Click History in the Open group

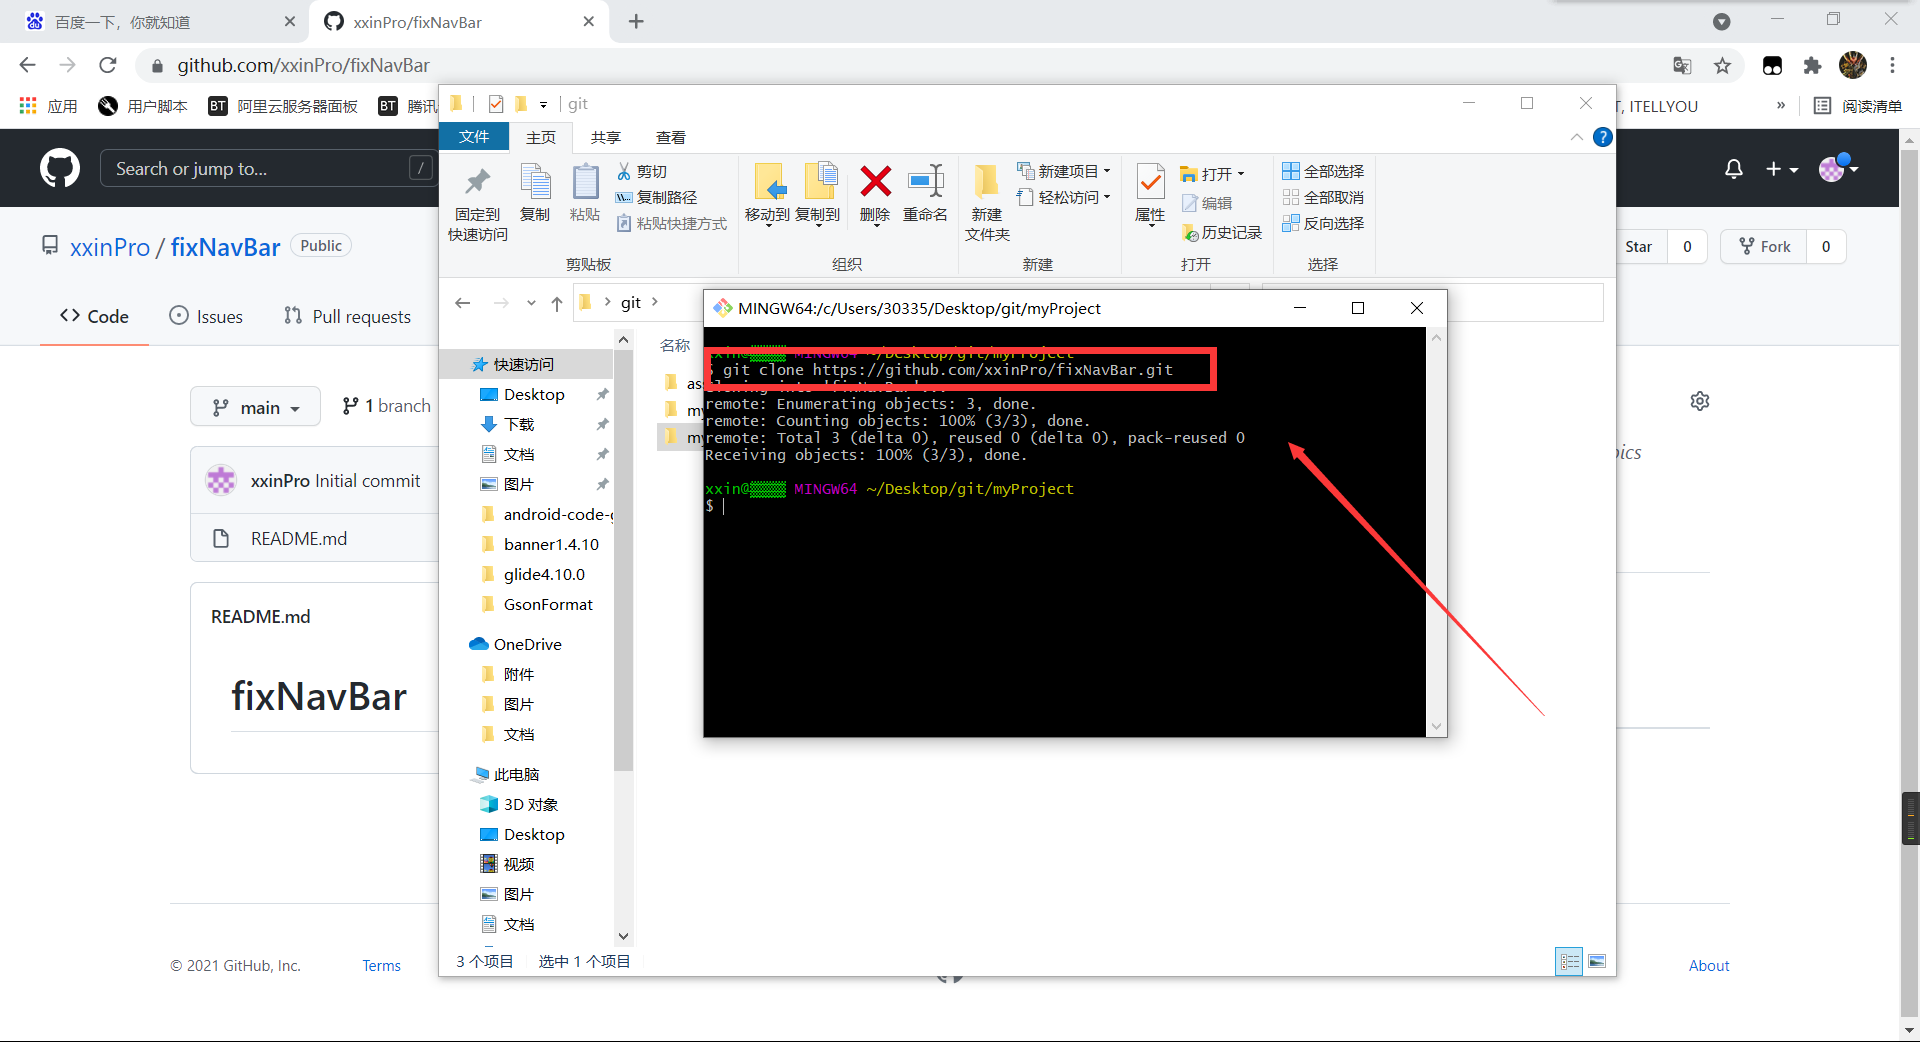[x=1222, y=233]
